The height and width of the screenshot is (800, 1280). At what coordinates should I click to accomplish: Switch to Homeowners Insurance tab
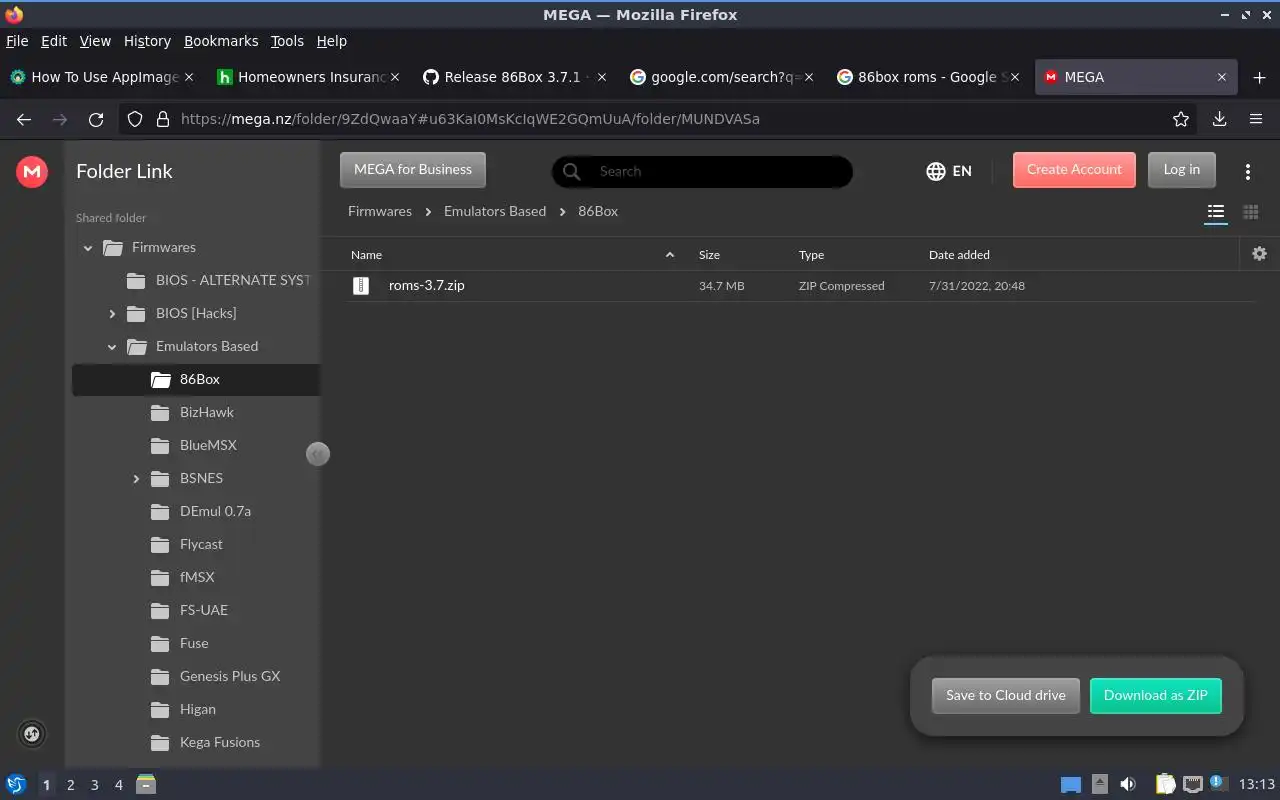(x=307, y=77)
